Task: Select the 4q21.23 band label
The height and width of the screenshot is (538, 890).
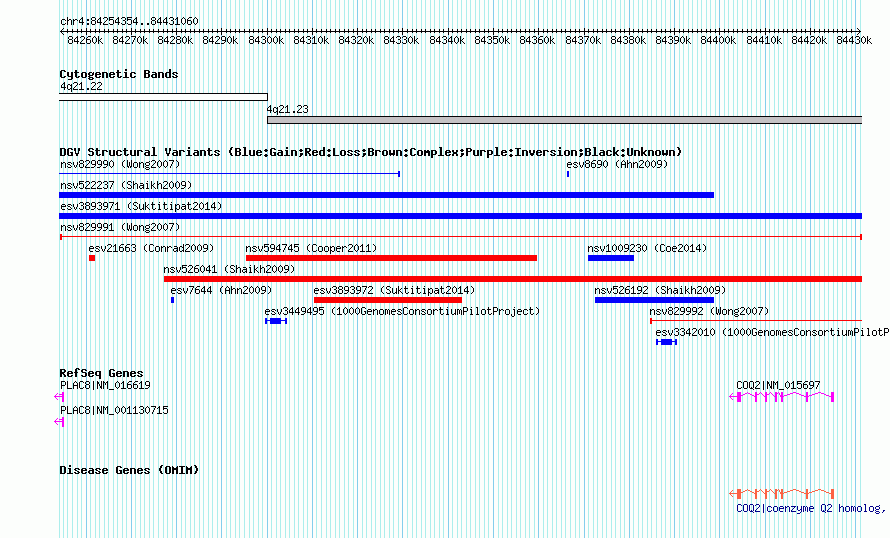Action: tap(288, 110)
